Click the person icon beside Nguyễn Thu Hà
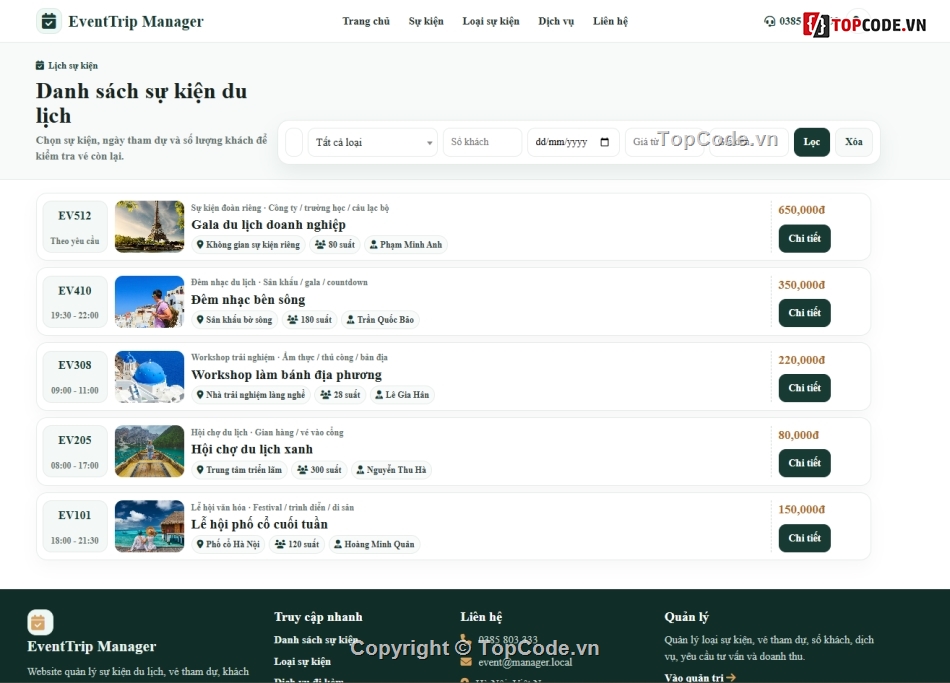Screen dimensions: 950x683 360,470
